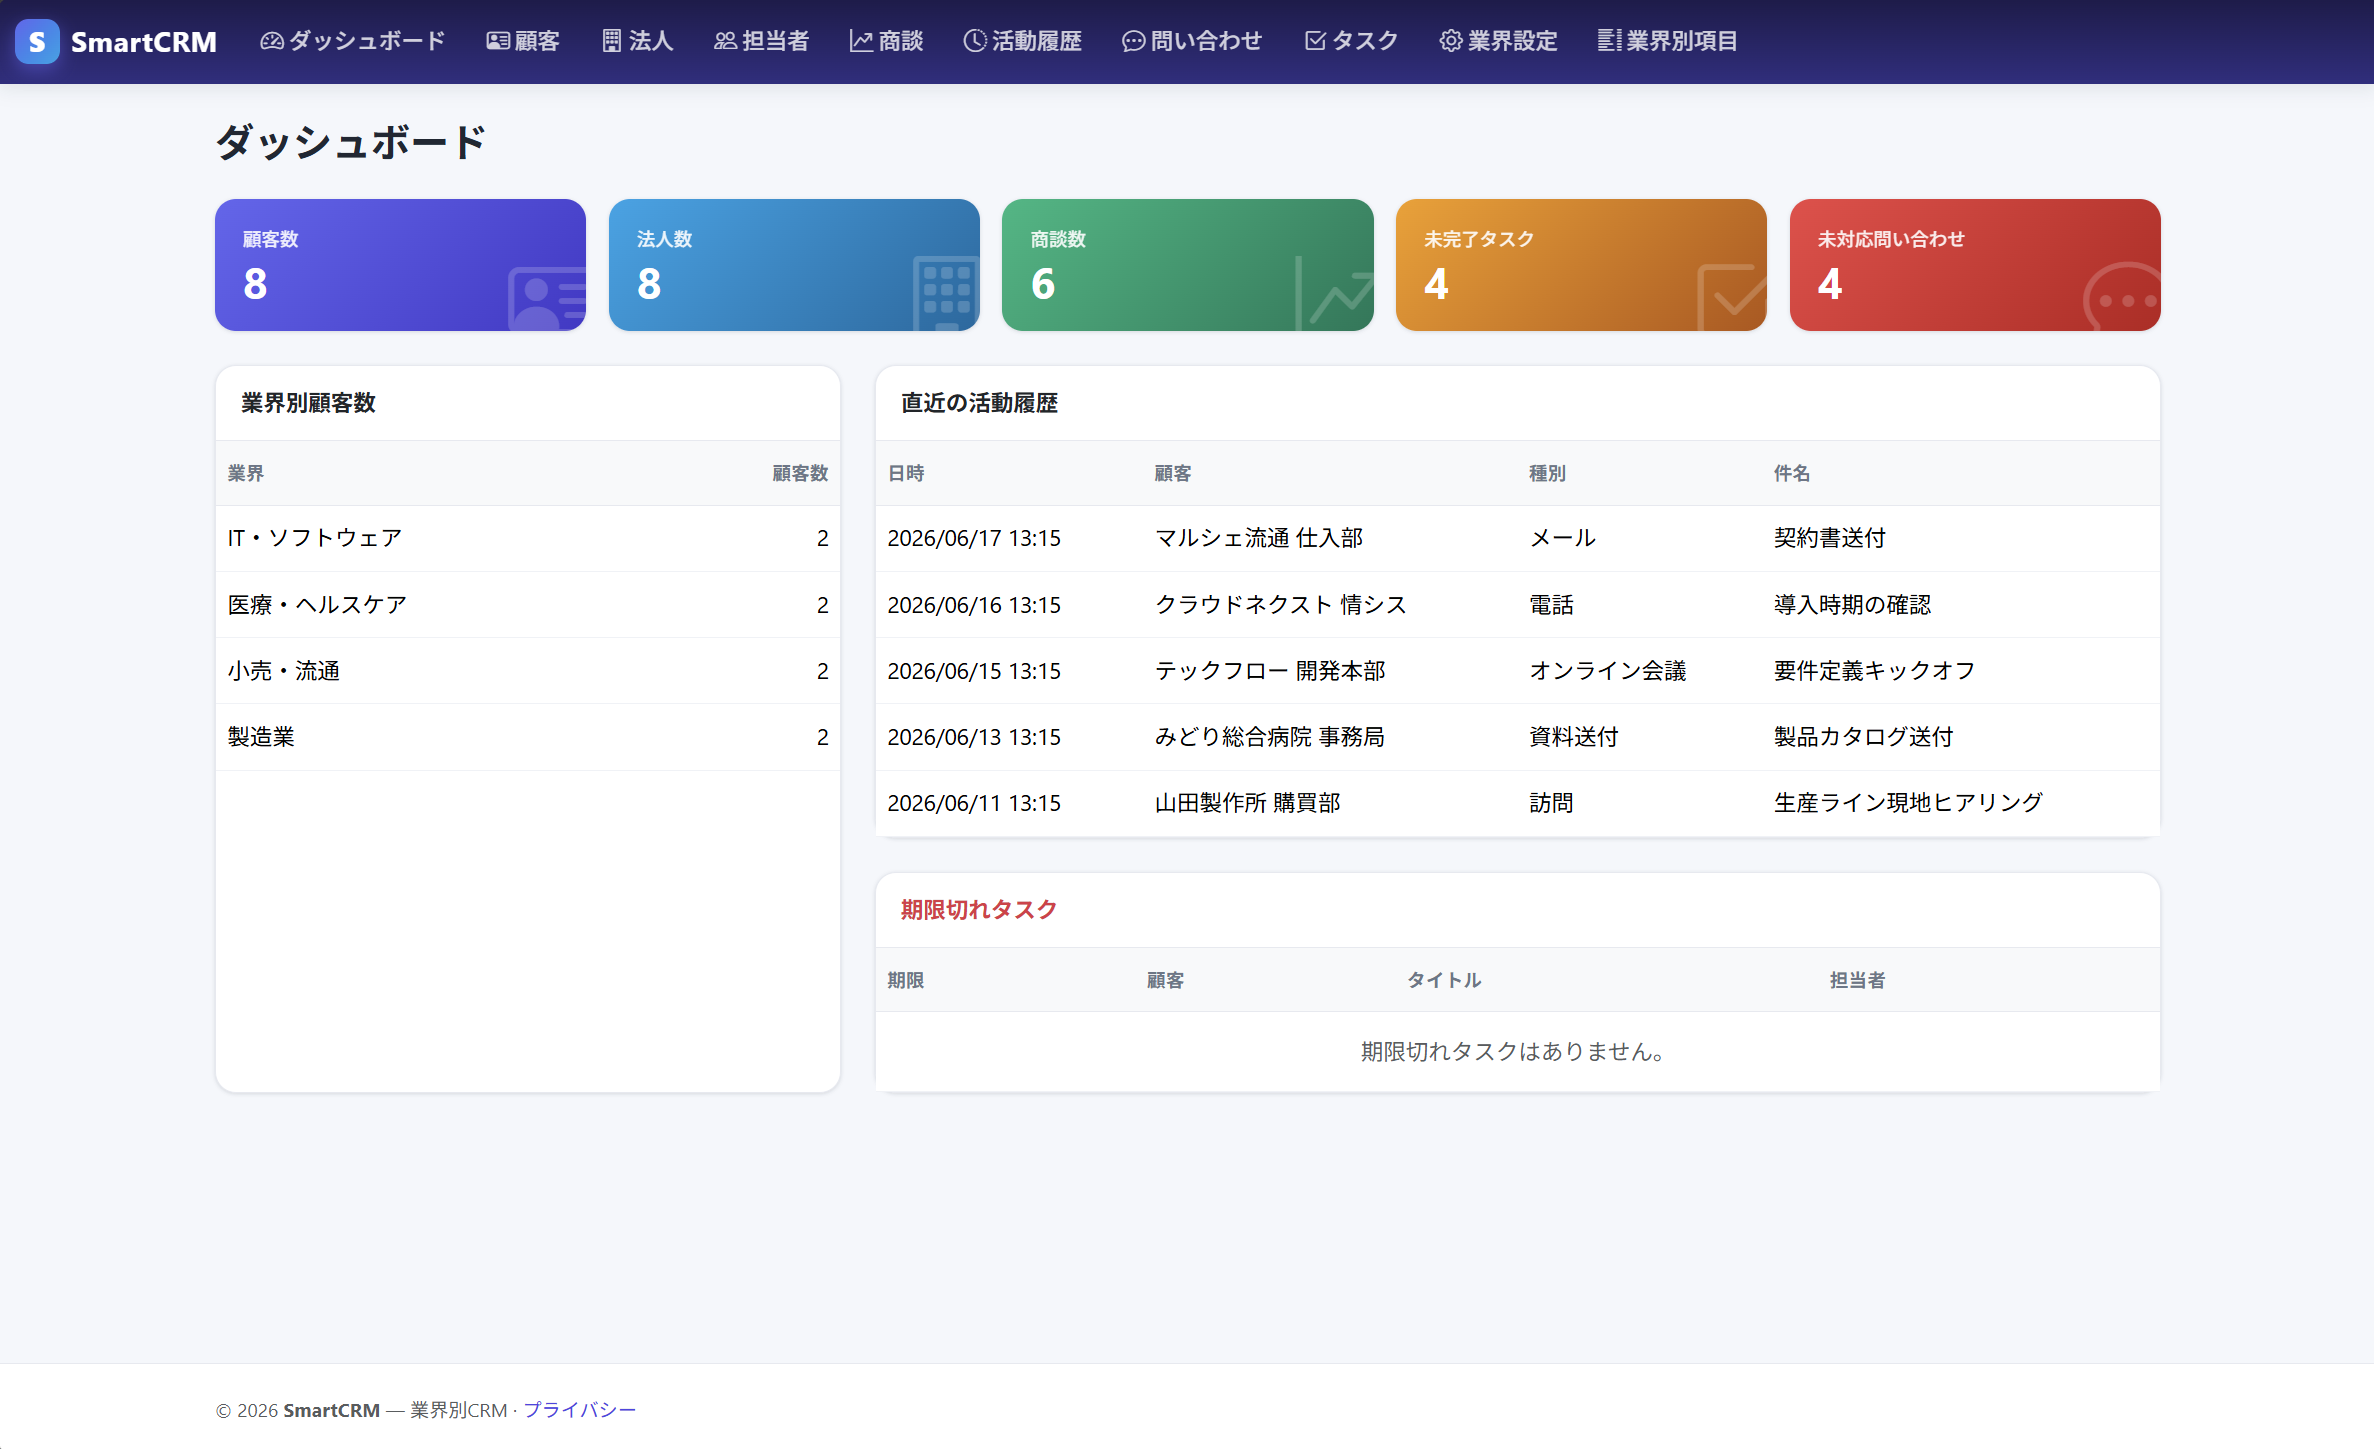This screenshot has width=2374, height=1449.
Task: Click the gear icon beside 業界設定
Action: point(1451,41)
